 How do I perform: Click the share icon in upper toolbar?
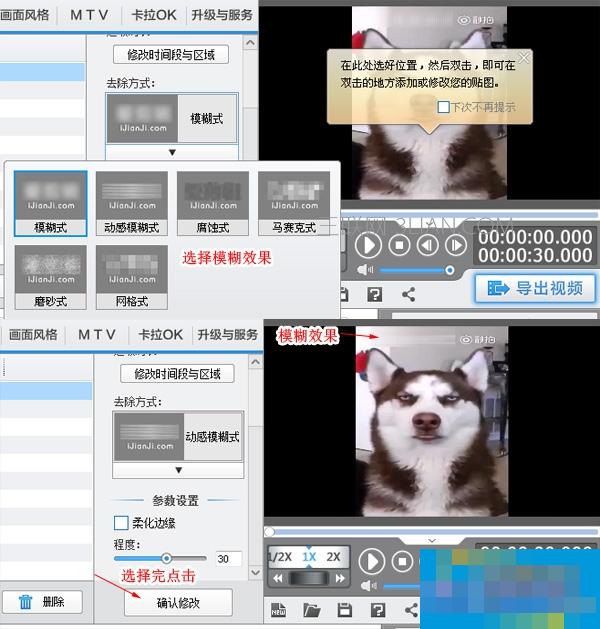click(x=409, y=295)
